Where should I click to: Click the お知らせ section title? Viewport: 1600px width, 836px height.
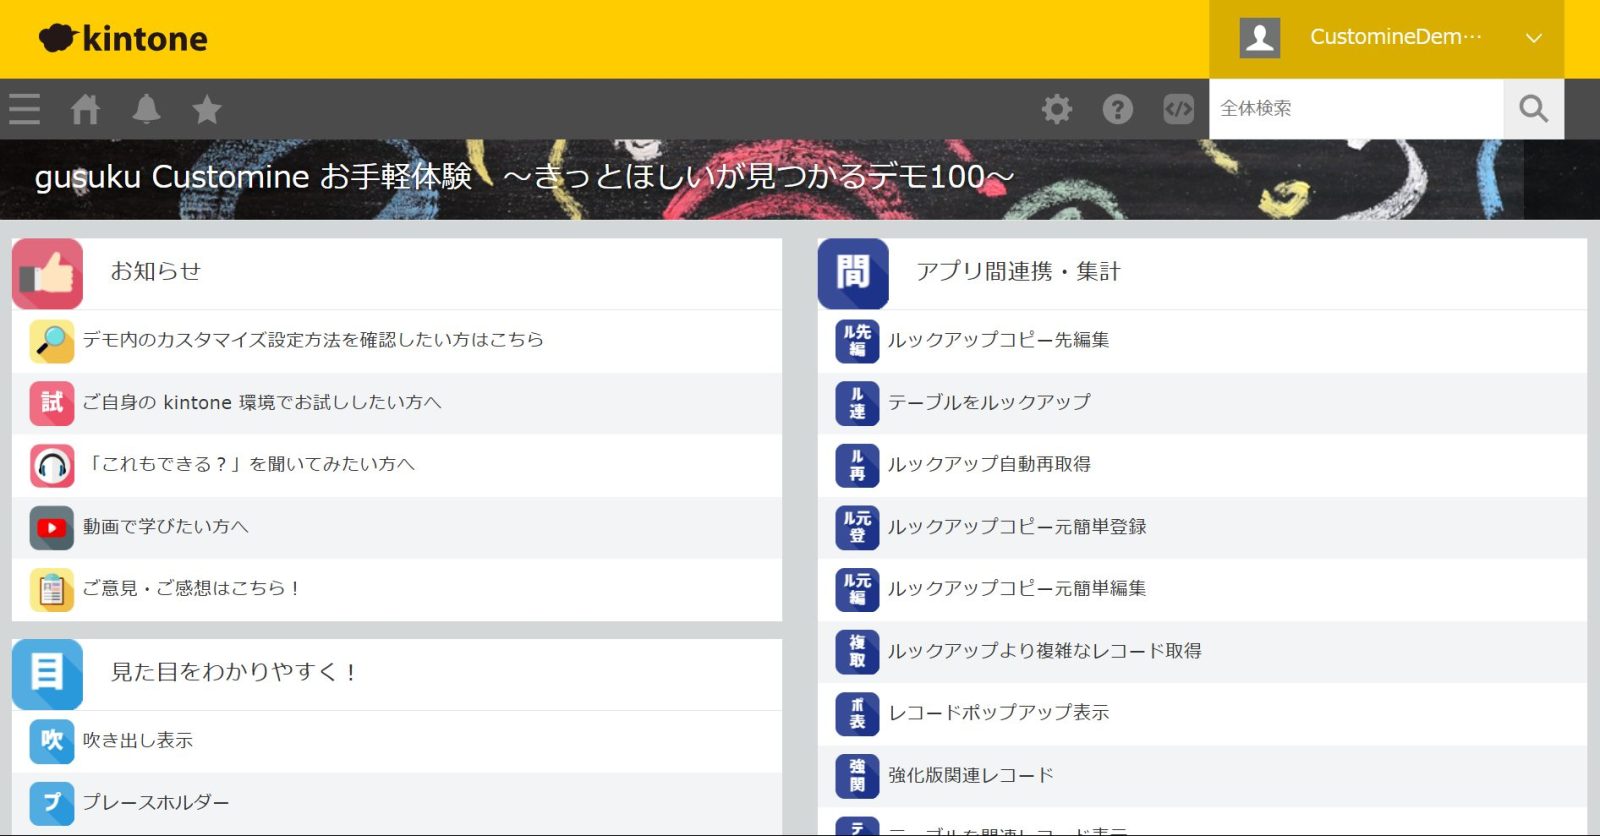click(156, 271)
